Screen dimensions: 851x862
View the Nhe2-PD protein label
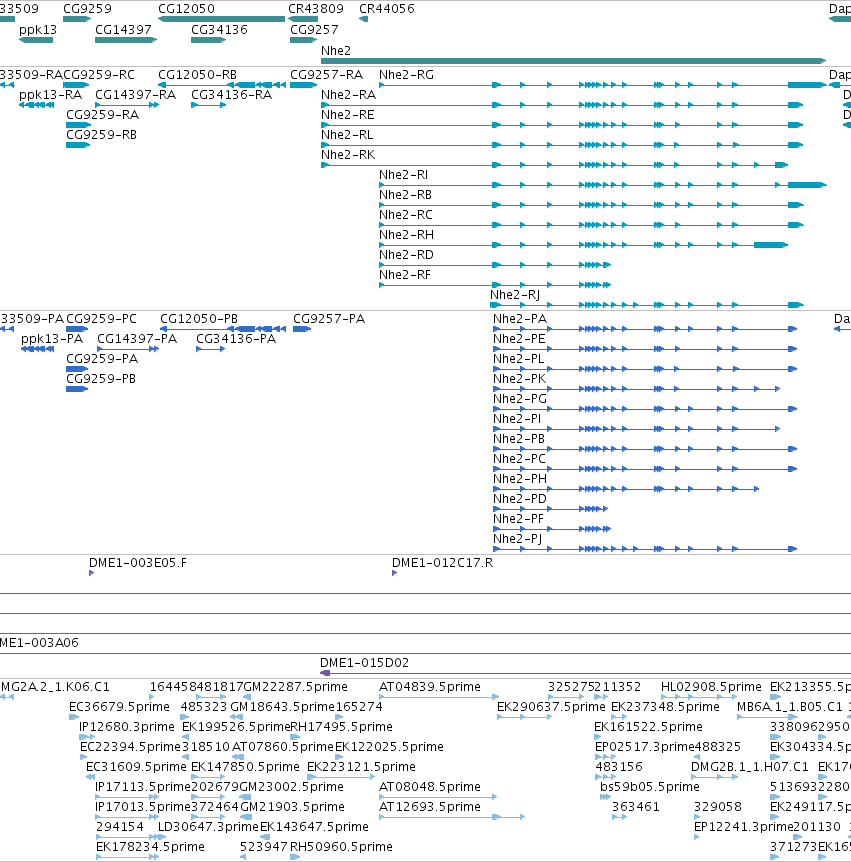tap(520, 499)
